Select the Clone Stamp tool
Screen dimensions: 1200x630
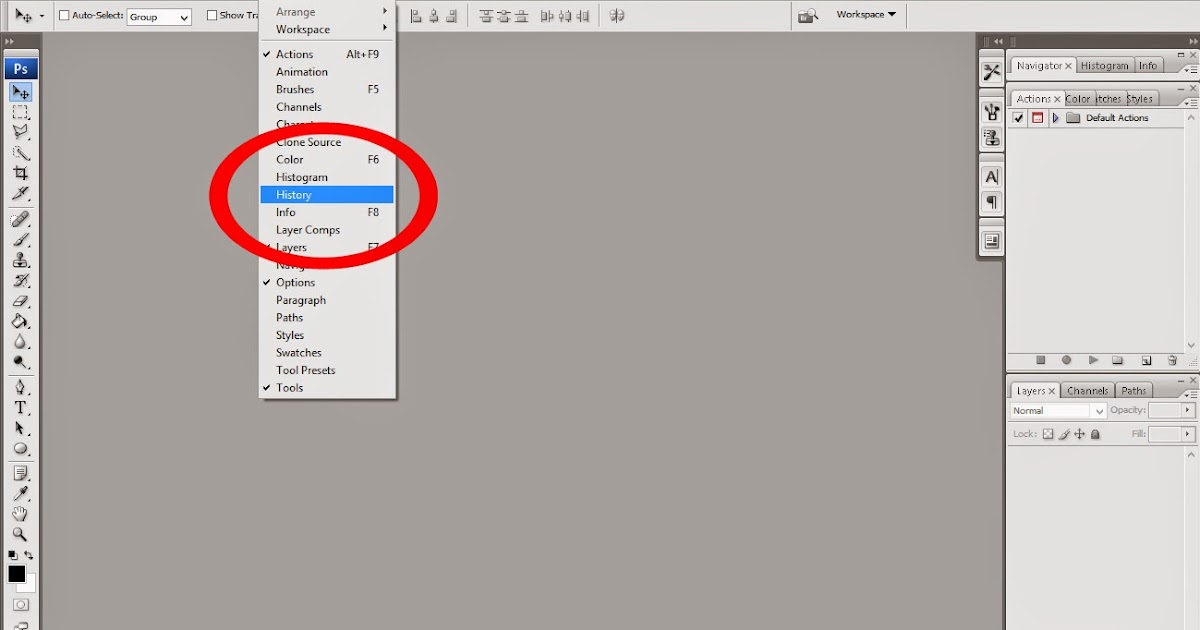pyautogui.click(x=21, y=260)
